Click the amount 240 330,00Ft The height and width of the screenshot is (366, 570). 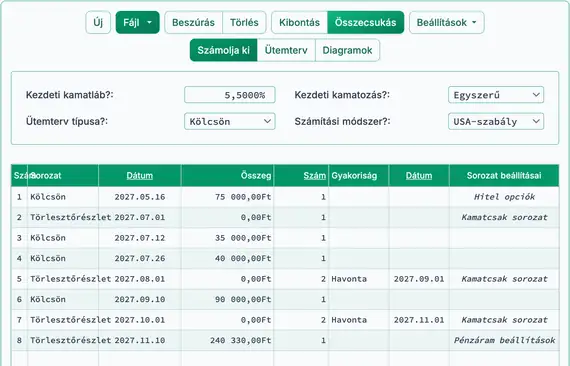pyautogui.click(x=241, y=341)
